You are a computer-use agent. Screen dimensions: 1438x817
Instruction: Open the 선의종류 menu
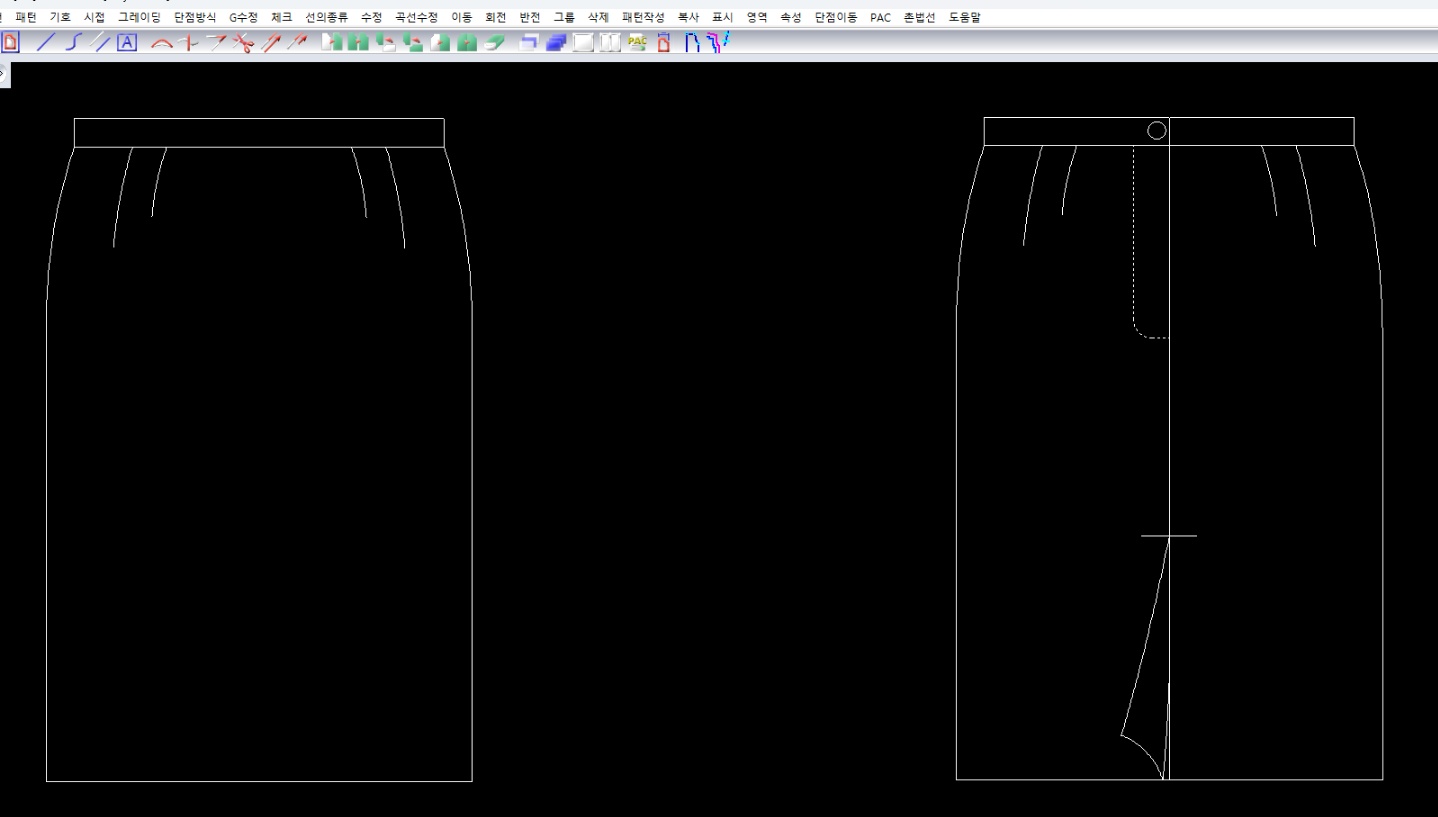pos(326,17)
